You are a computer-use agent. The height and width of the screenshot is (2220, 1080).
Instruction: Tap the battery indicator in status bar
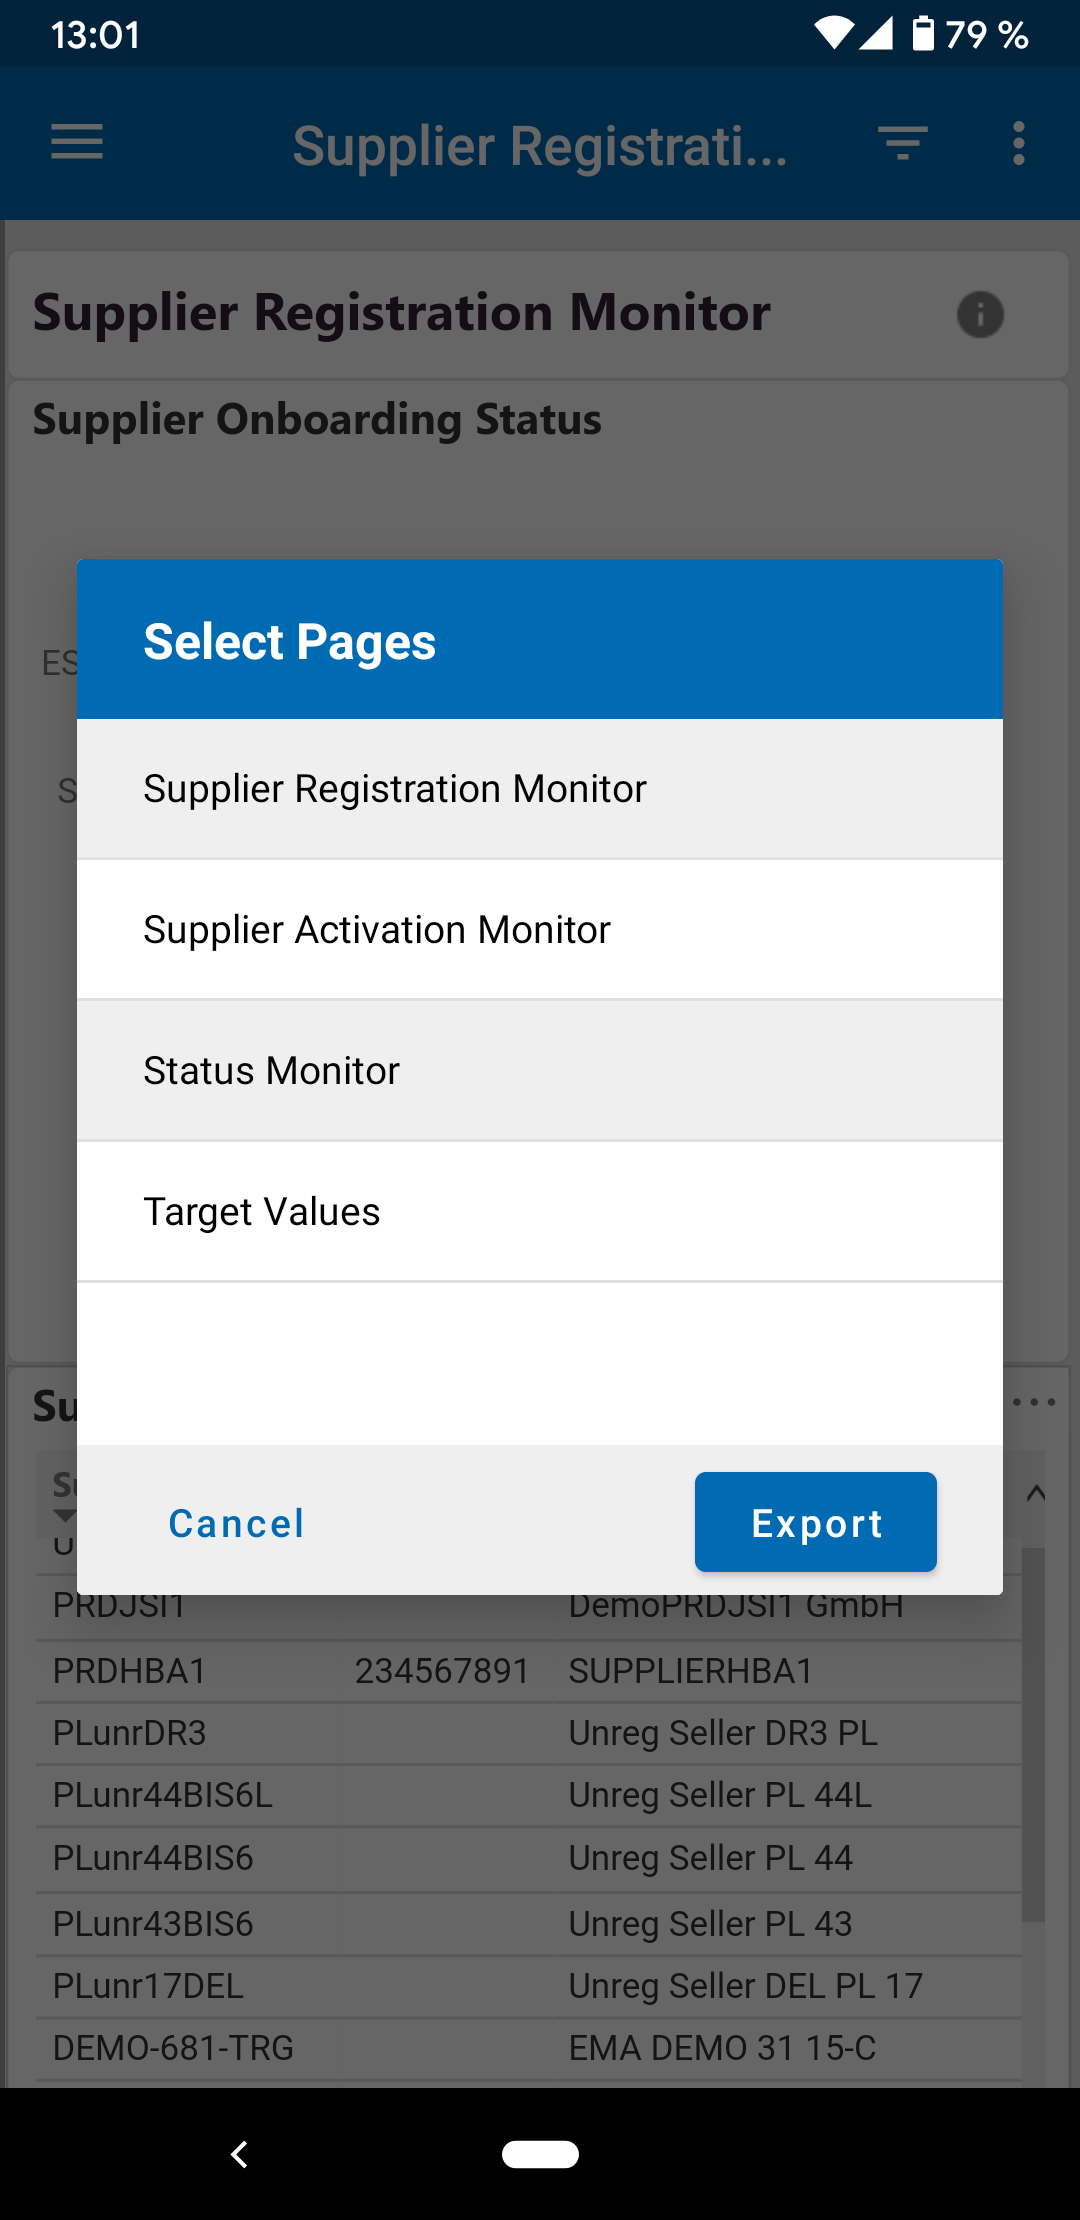tap(923, 34)
